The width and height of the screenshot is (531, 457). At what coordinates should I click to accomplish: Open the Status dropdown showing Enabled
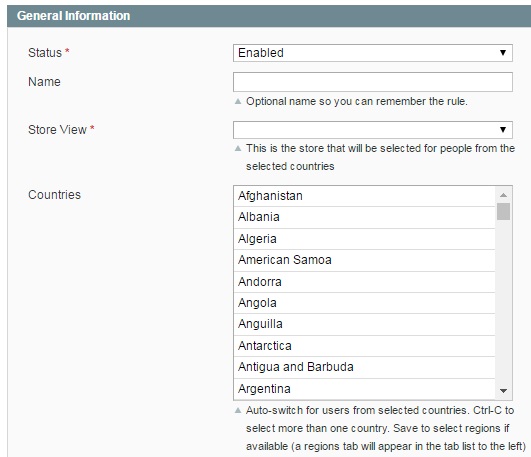[373, 53]
